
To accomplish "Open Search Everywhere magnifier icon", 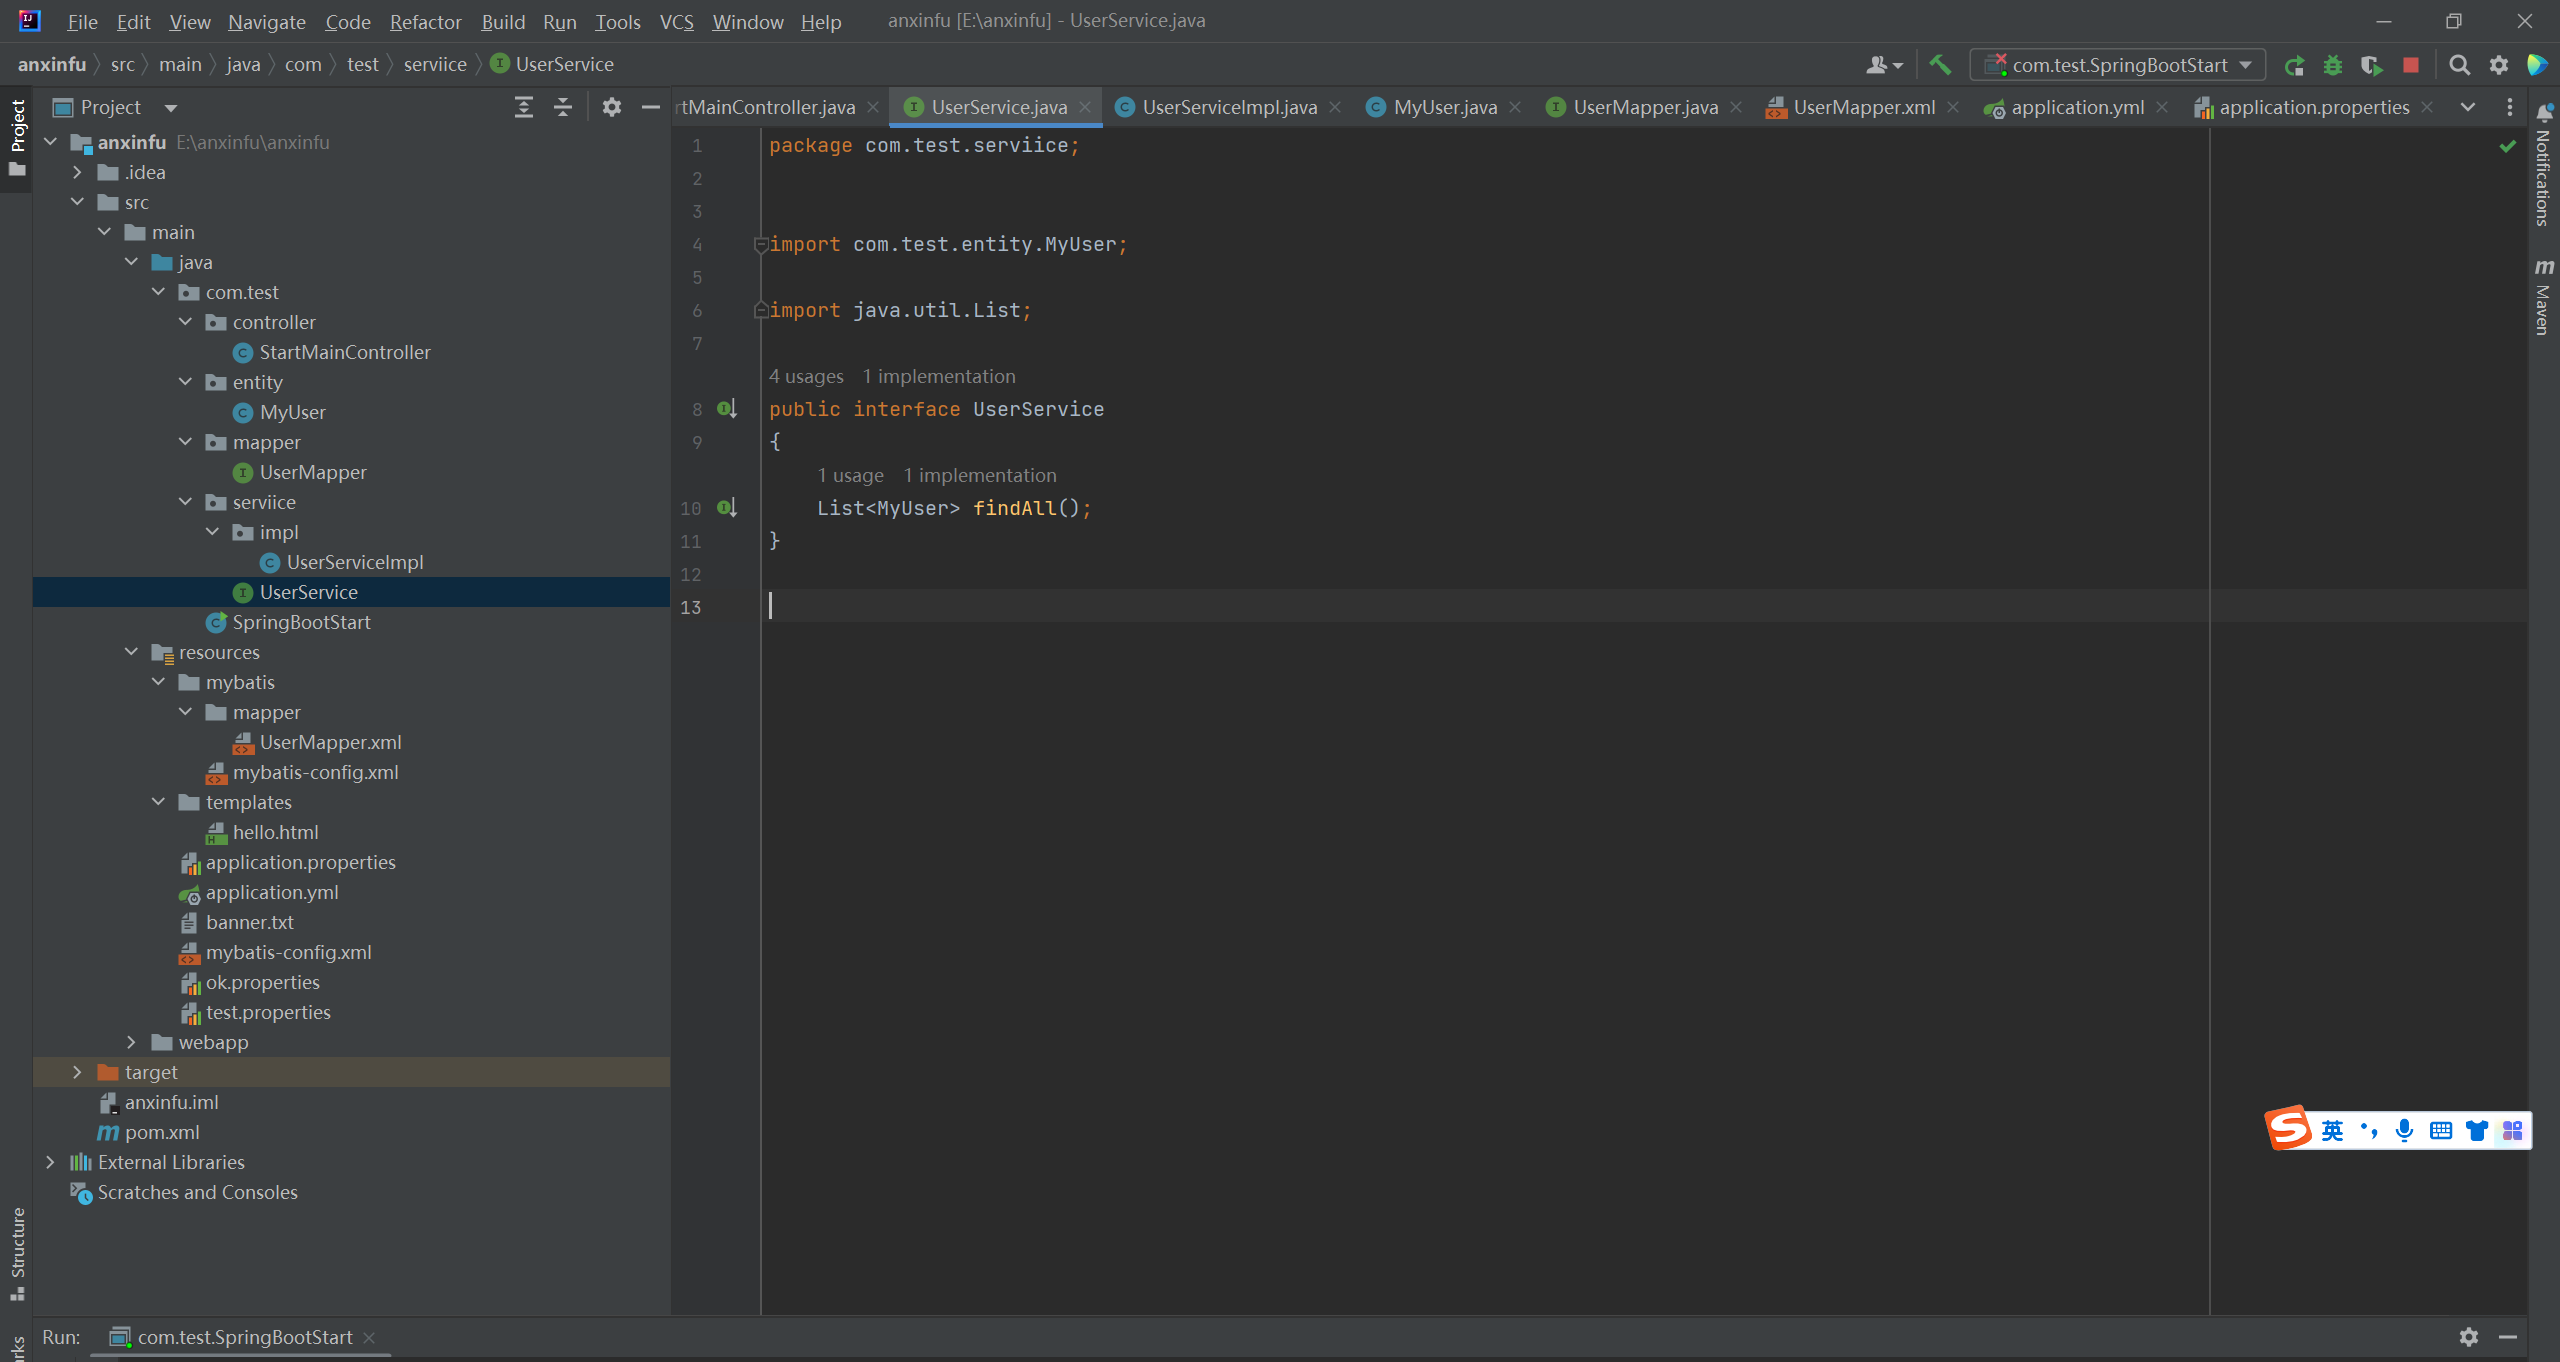I will click(x=2459, y=65).
